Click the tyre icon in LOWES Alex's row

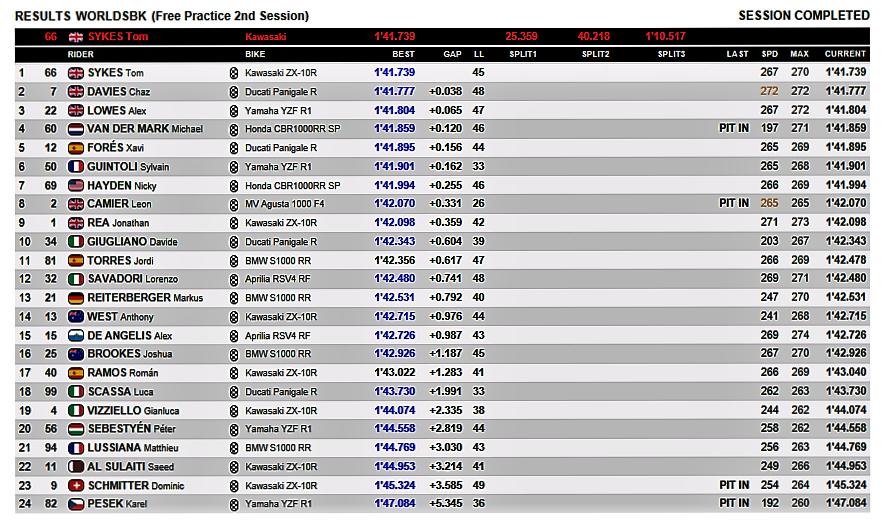tap(234, 111)
